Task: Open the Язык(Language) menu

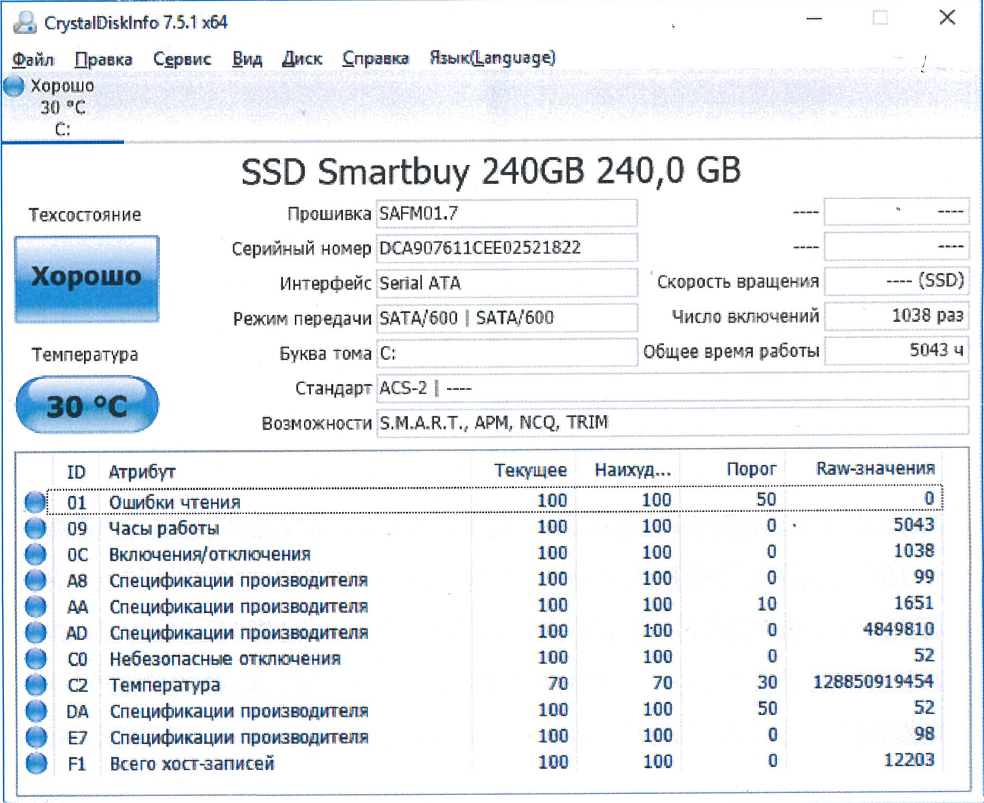Action: click(x=492, y=59)
